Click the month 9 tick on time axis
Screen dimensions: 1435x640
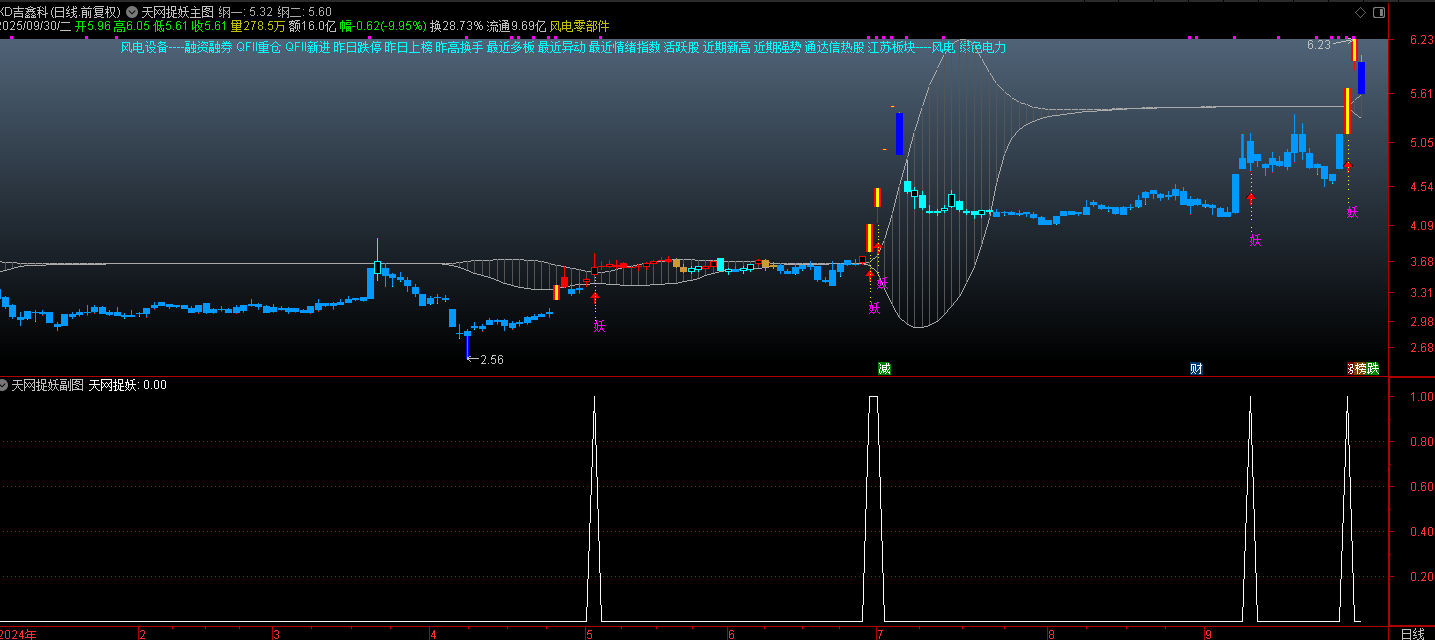tap(1208, 634)
